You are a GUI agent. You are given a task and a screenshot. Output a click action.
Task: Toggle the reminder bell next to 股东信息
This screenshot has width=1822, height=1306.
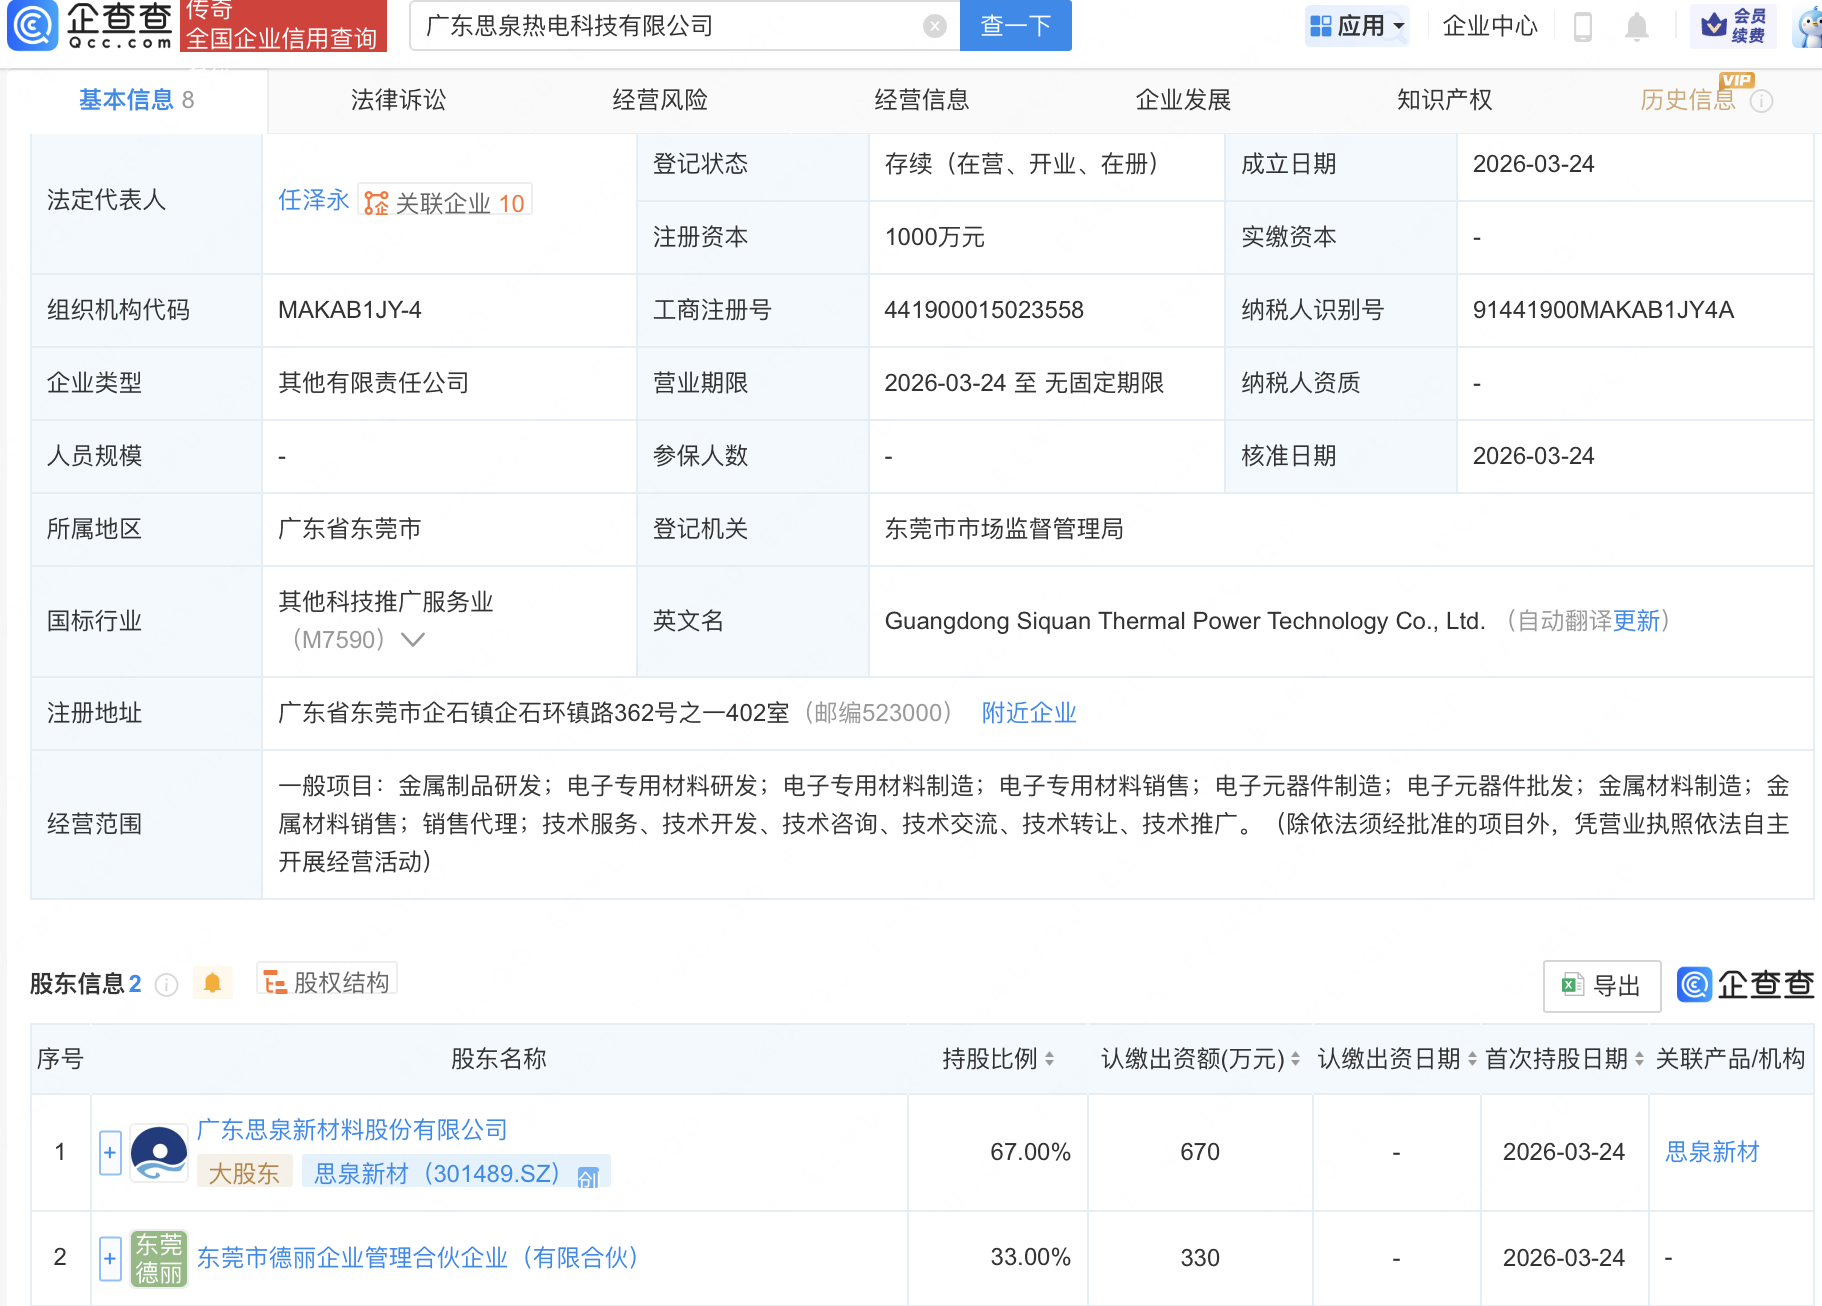point(212,983)
